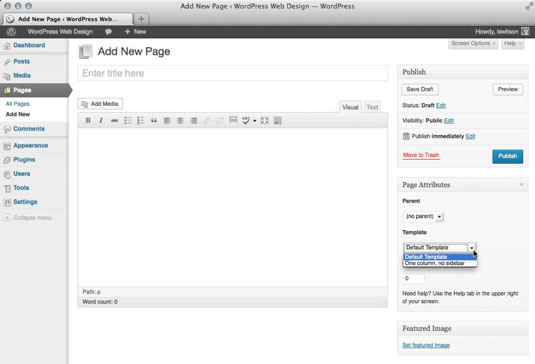The image size is (535, 364).
Task: Click the user avatar in admin bar
Action: click(525, 32)
